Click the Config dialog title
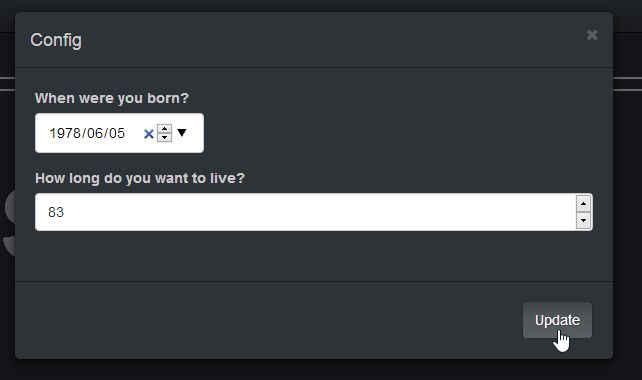This screenshot has height=380, width=642. click(56, 40)
